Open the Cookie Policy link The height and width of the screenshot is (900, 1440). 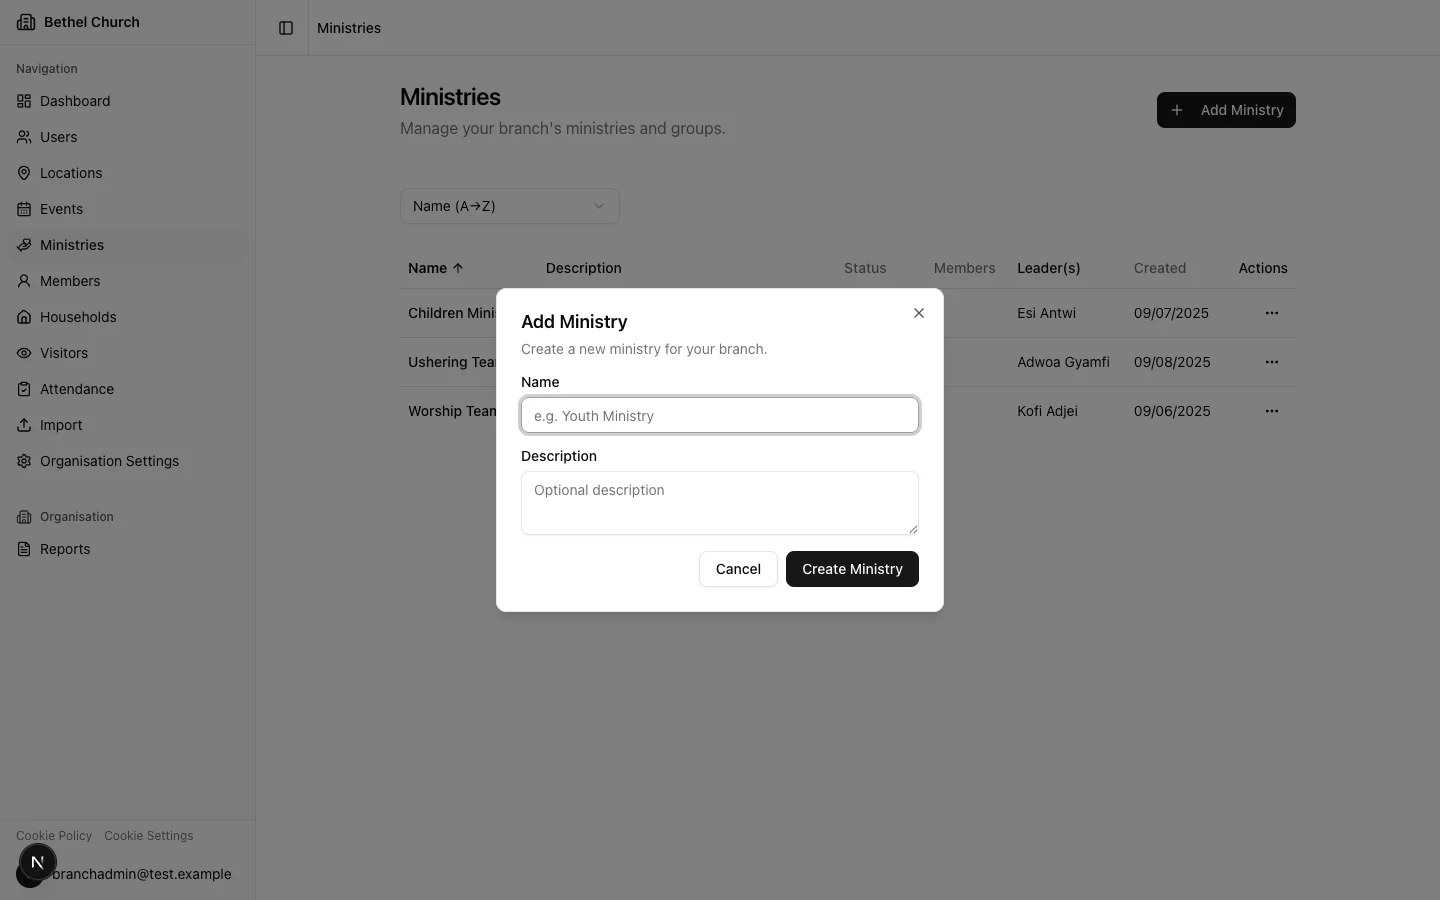54,836
